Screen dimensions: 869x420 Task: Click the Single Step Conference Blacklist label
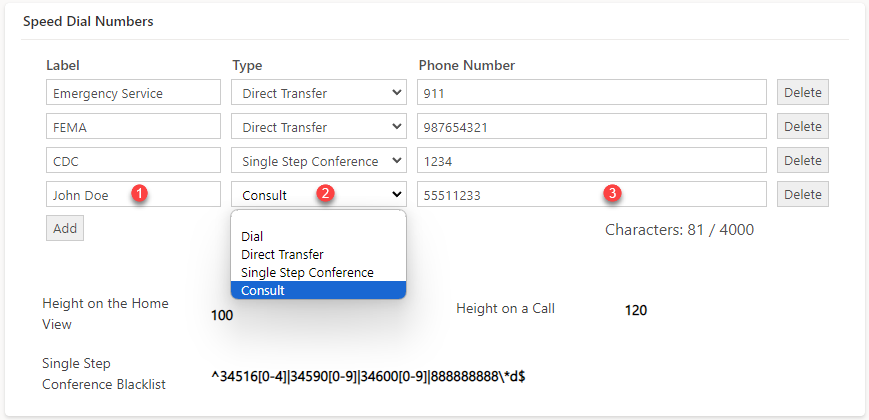click(x=104, y=374)
